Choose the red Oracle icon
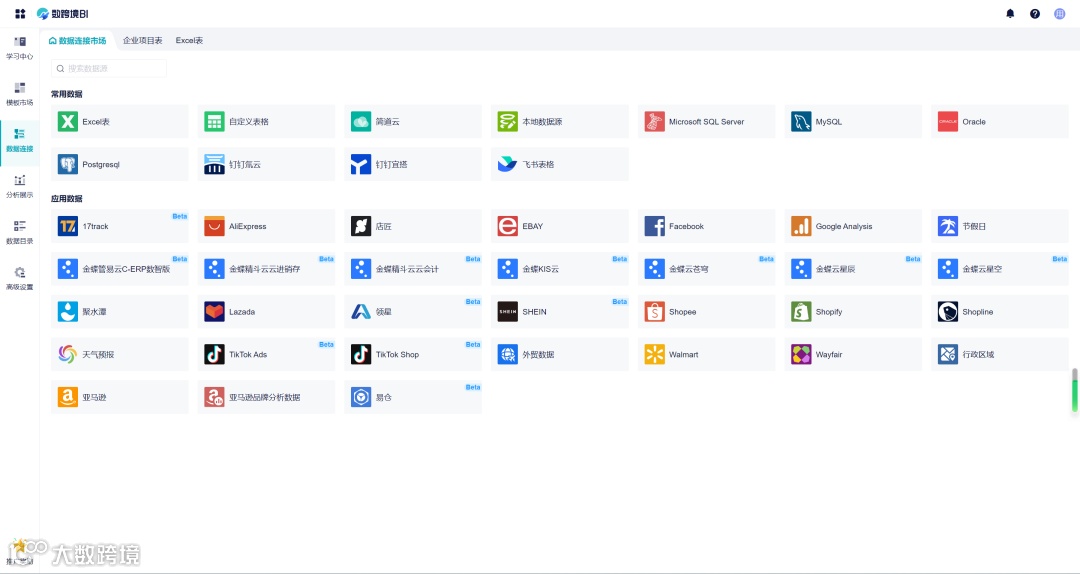This screenshot has height=574, width=1080. 948,121
